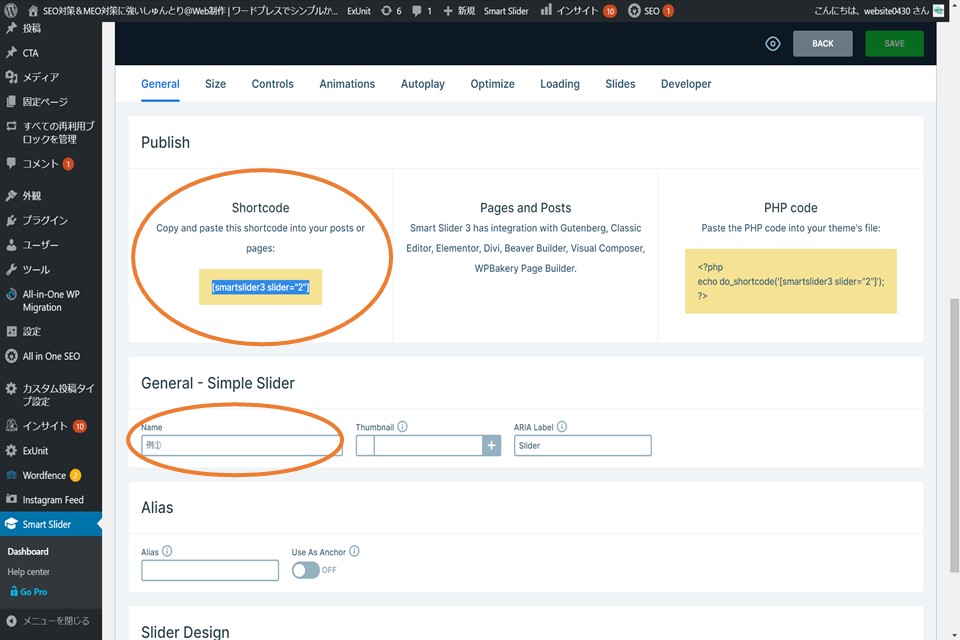Click the preview eye icon beside BACK

click(773, 43)
